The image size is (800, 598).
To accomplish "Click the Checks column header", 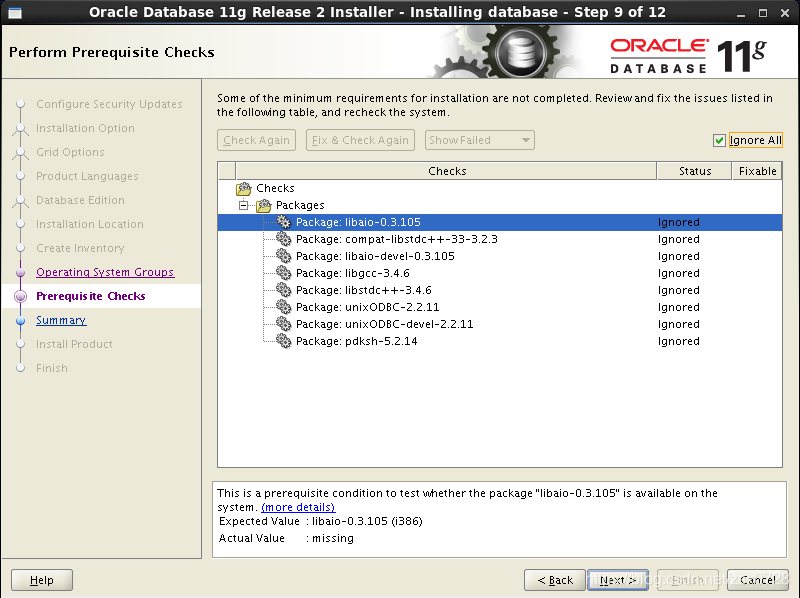I will 446,171.
